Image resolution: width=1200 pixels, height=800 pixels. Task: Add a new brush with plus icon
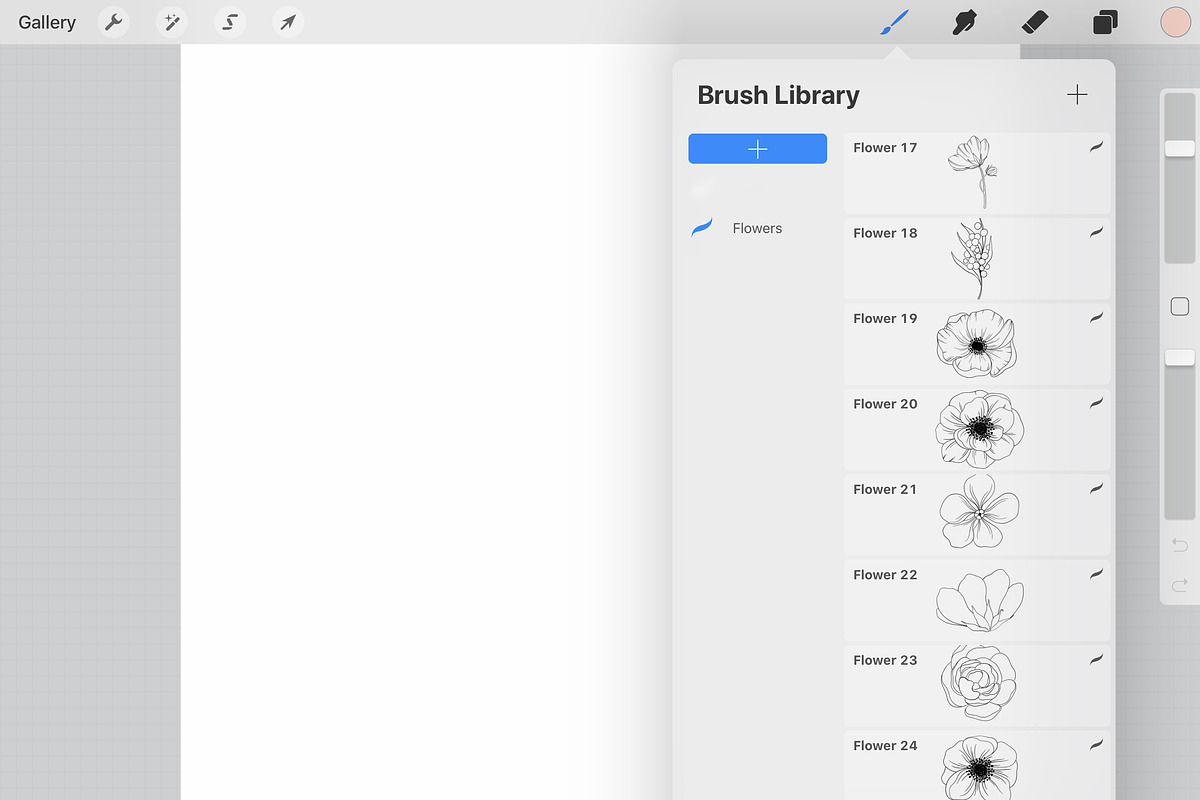pos(1077,95)
